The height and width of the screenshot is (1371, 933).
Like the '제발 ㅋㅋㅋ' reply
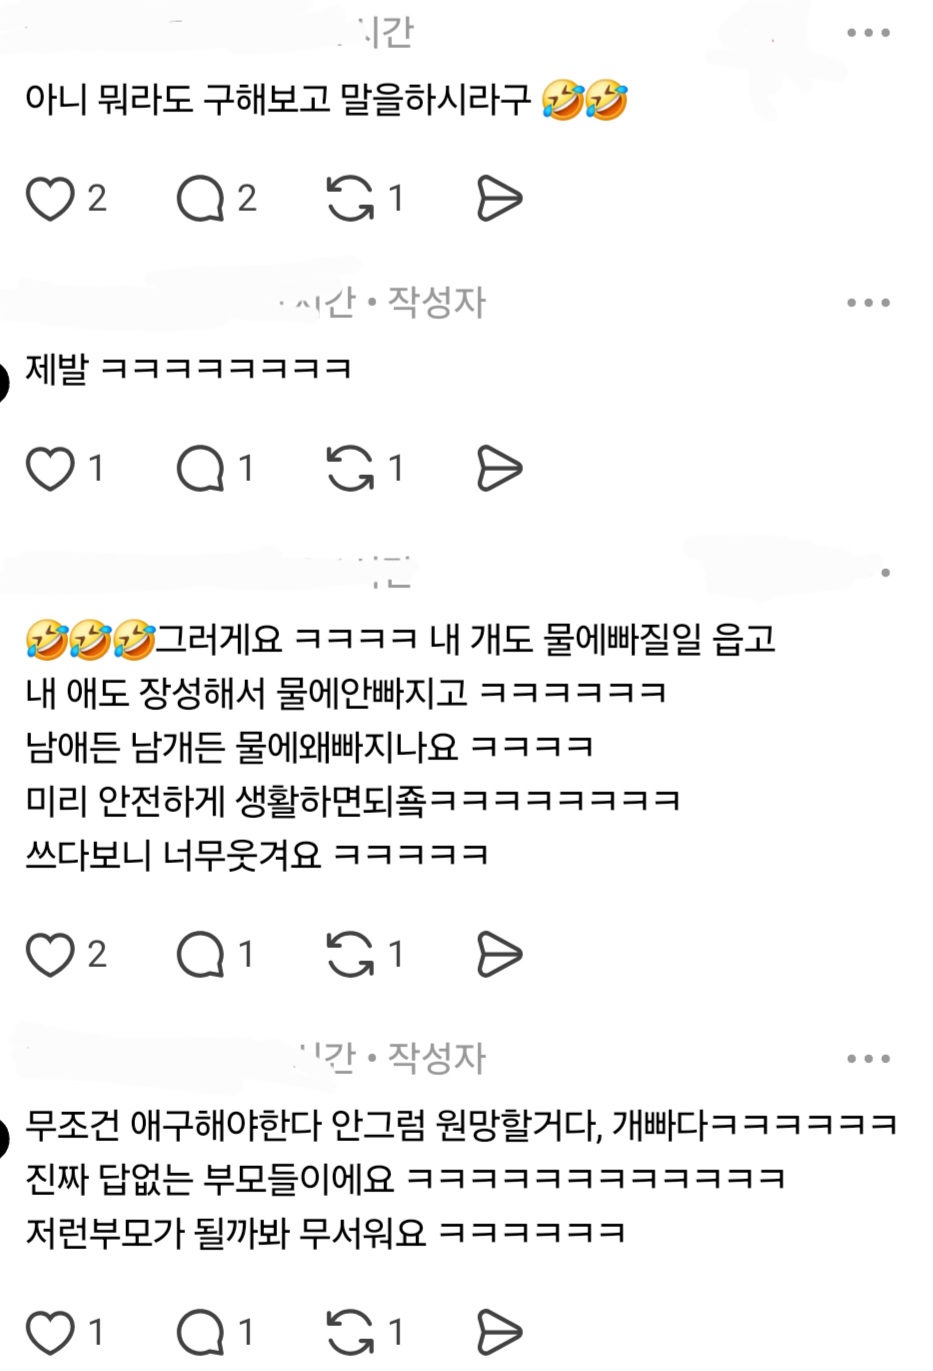coord(49,468)
